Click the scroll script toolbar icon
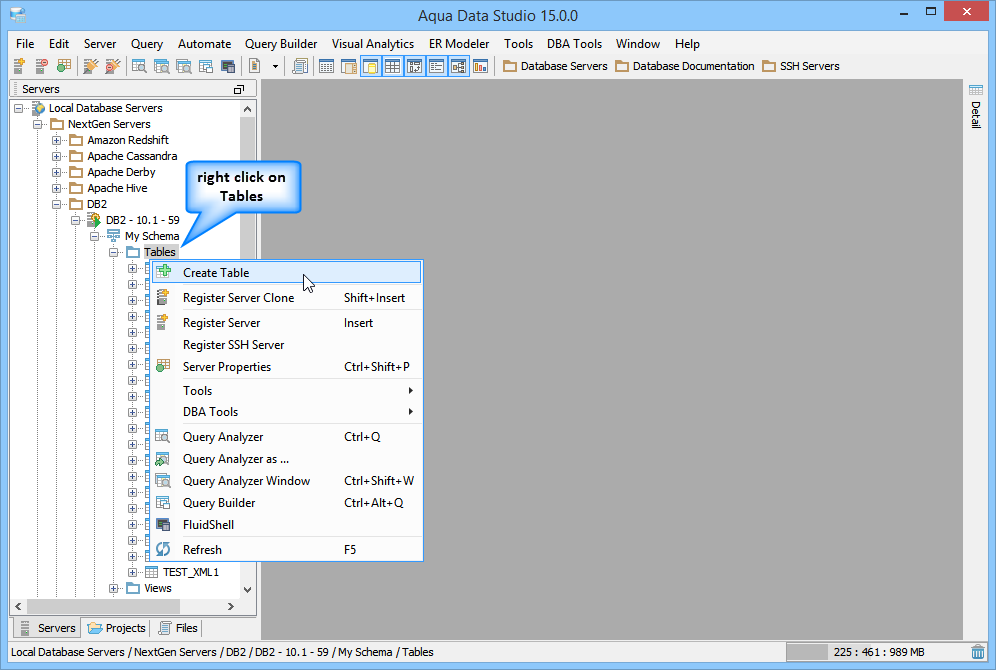The image size is (996, 670). coord(300,65)
